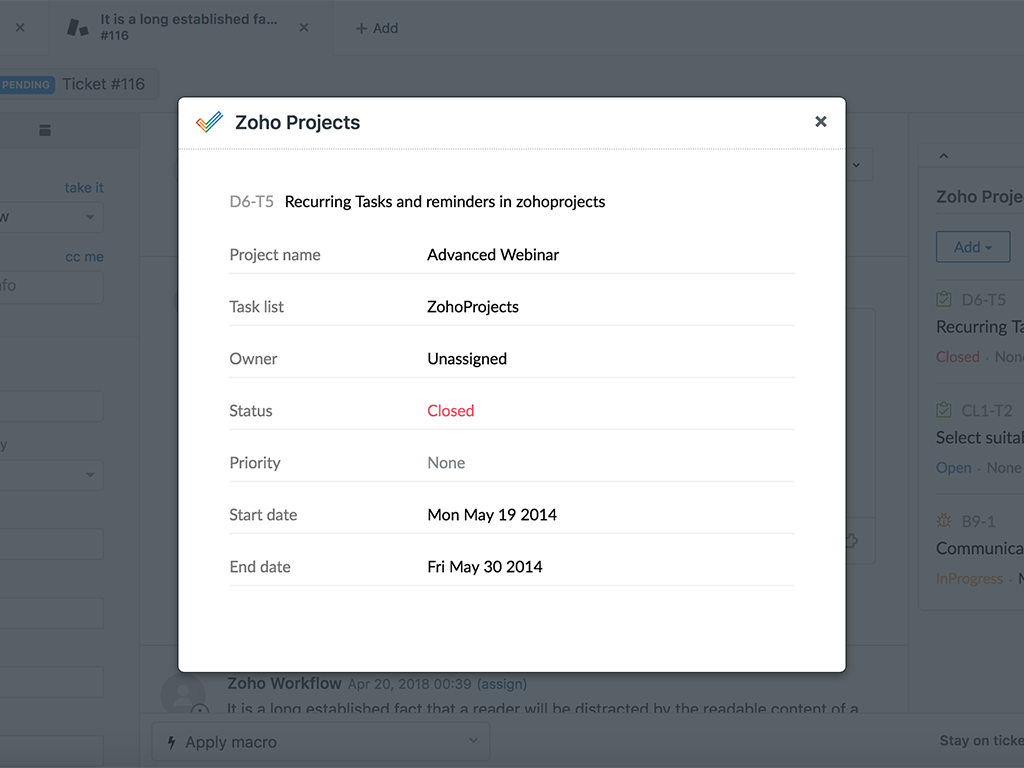
Task: Close the Zoho Projects dialog
Action: point(821,122)
